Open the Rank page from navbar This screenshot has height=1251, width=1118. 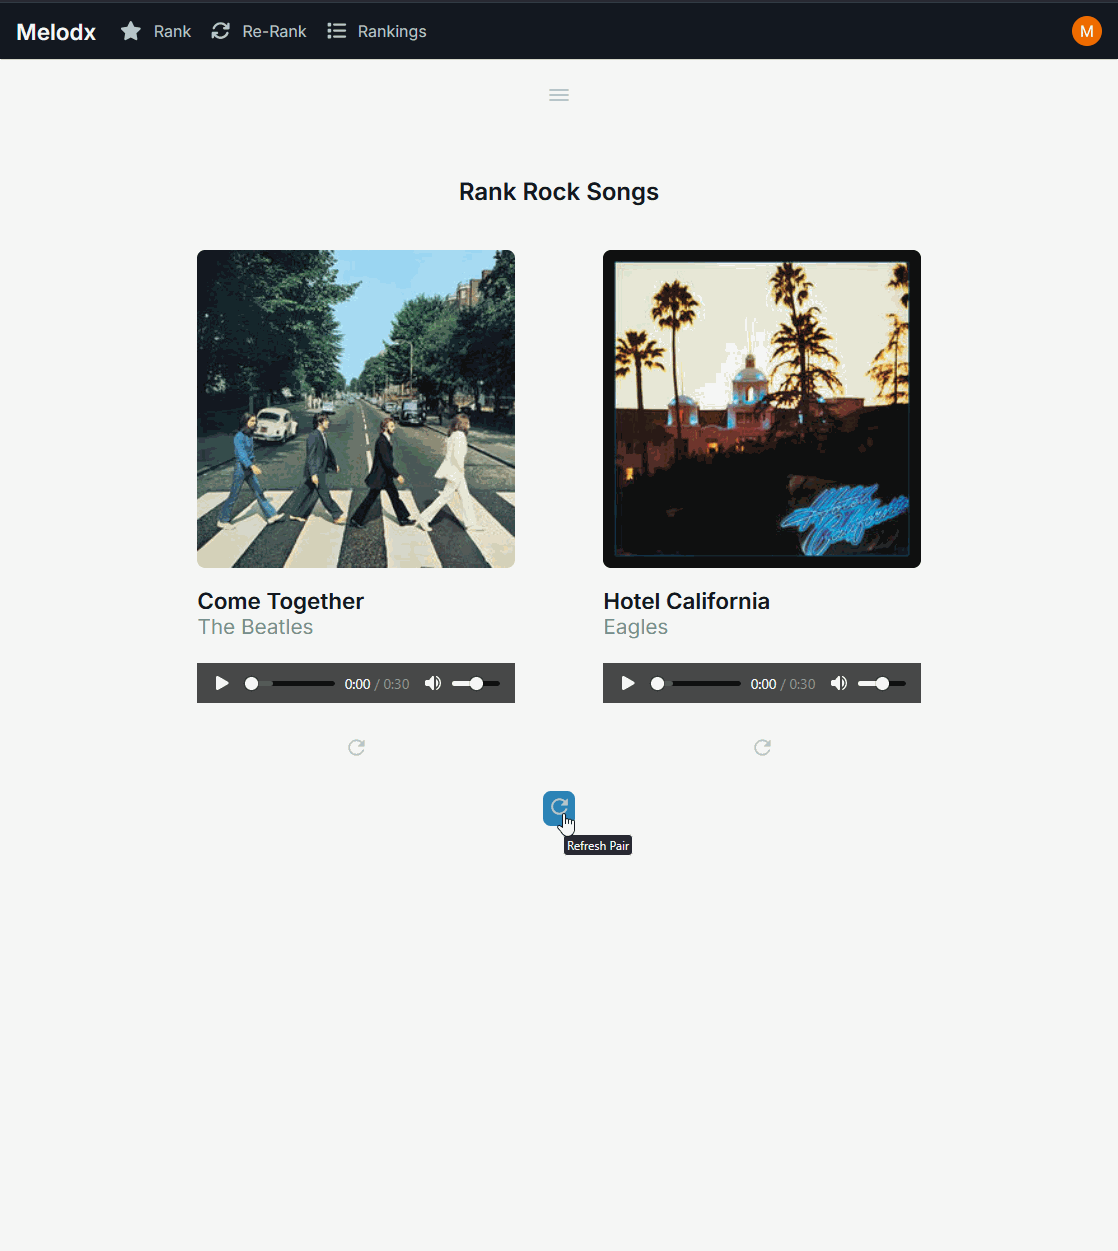[156, 31]
